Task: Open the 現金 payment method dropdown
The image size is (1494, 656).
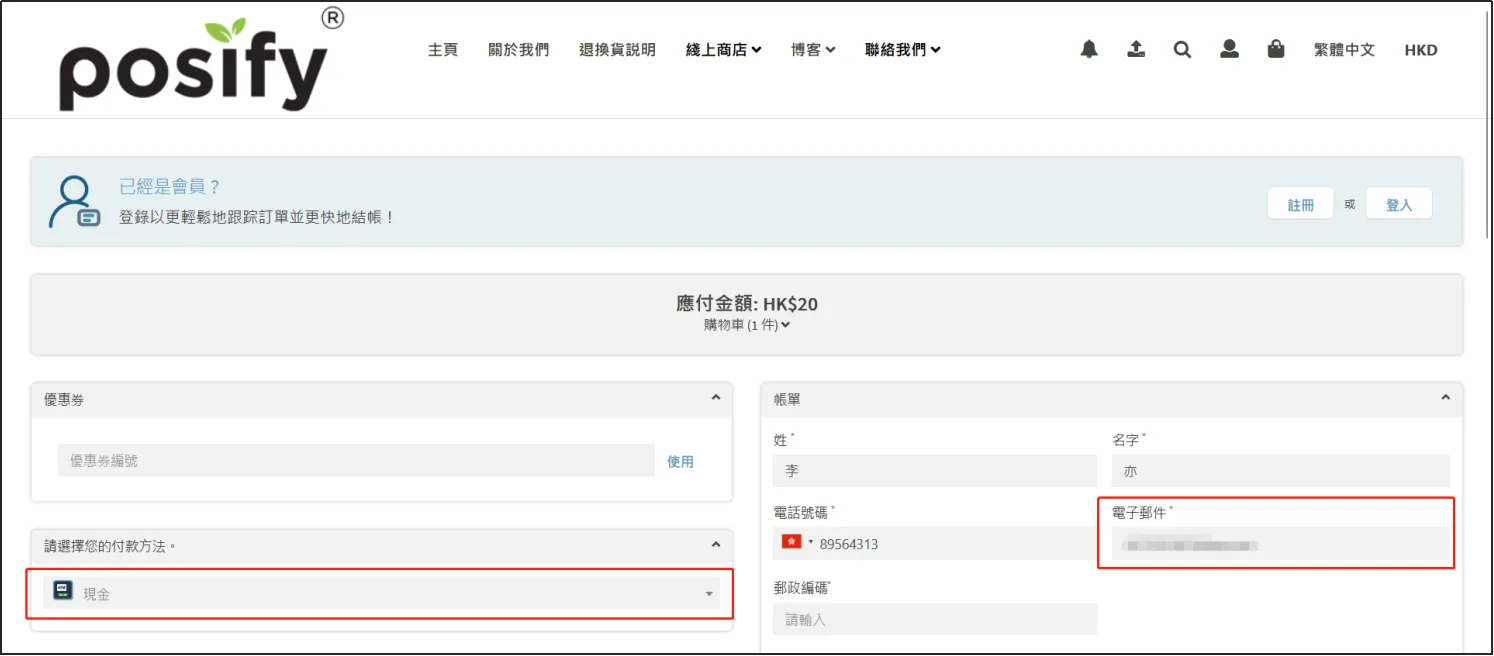Action: coord(381,593)
